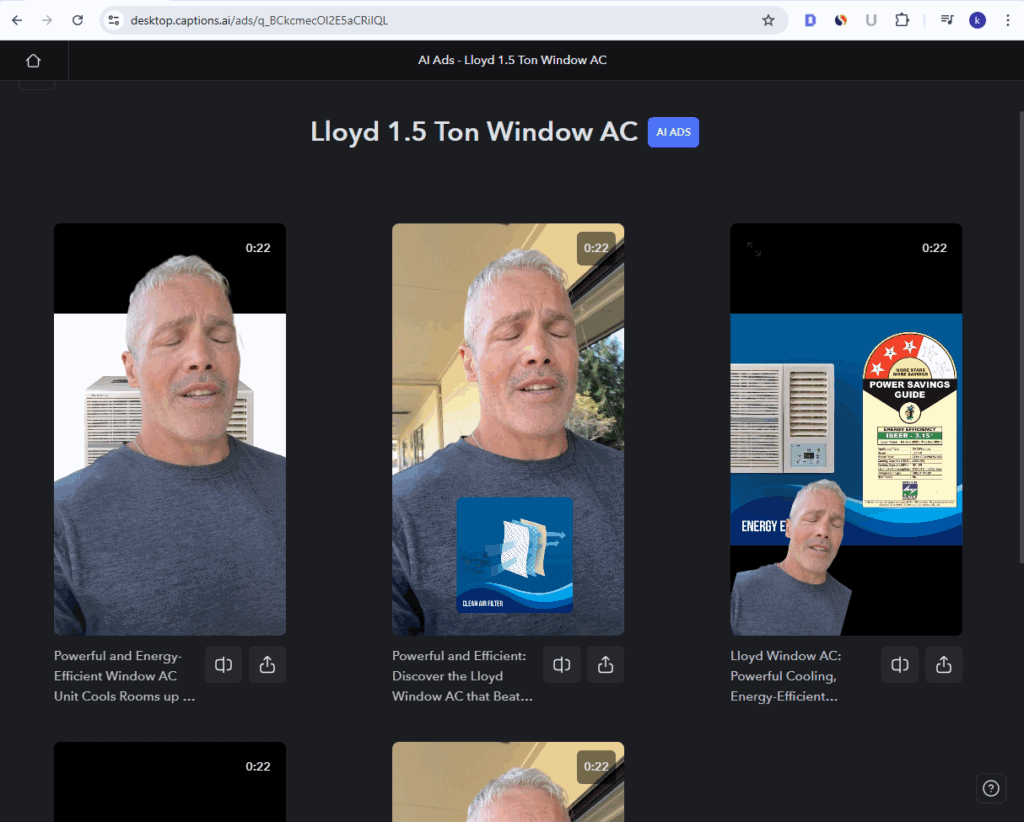Open the Extensions puzzle piece menu

click(902, 20)
